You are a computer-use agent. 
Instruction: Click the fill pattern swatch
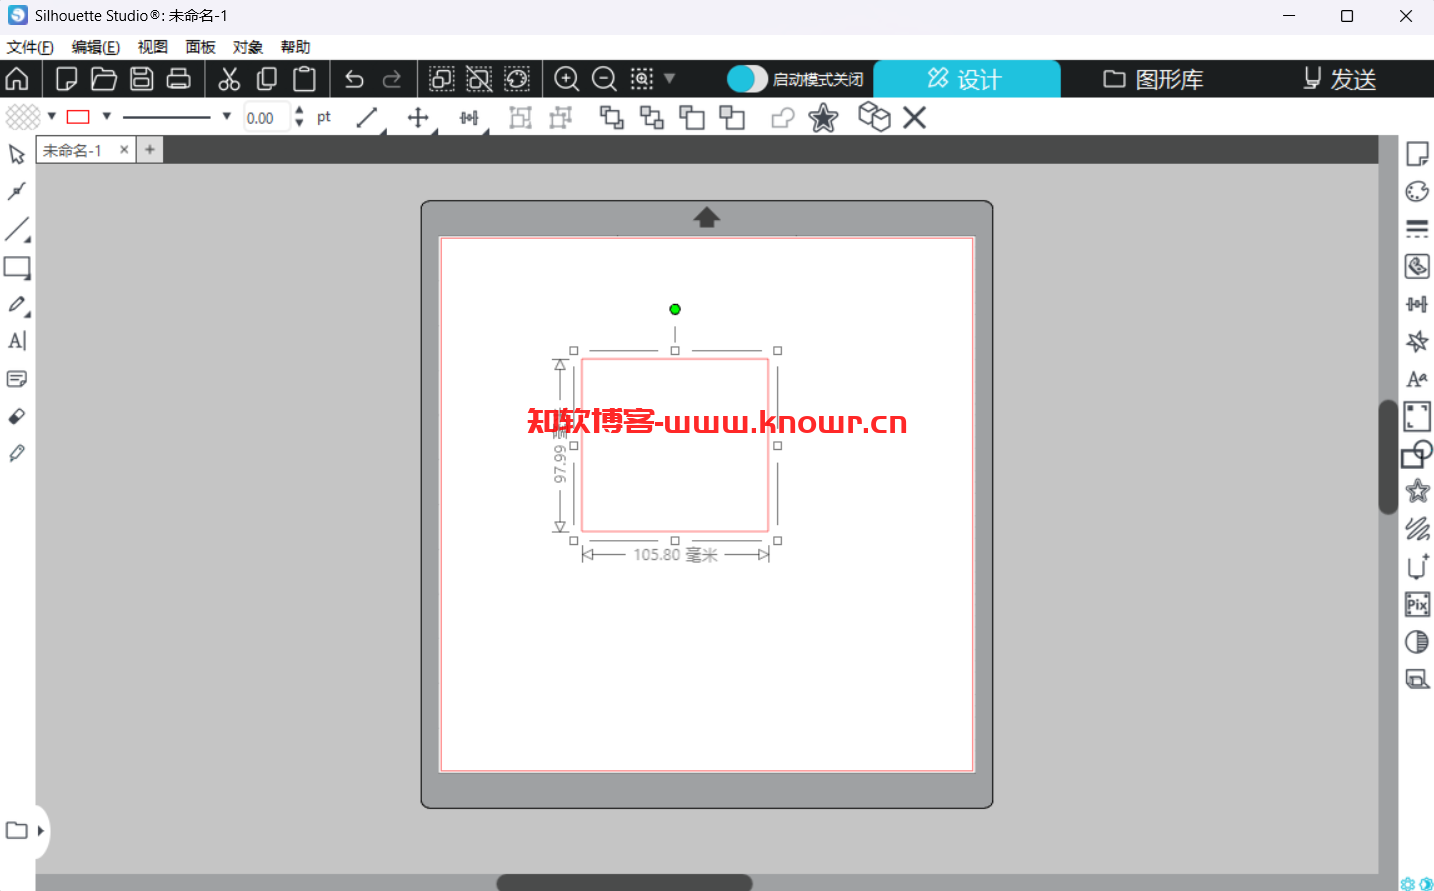click(x=23, y=117)
